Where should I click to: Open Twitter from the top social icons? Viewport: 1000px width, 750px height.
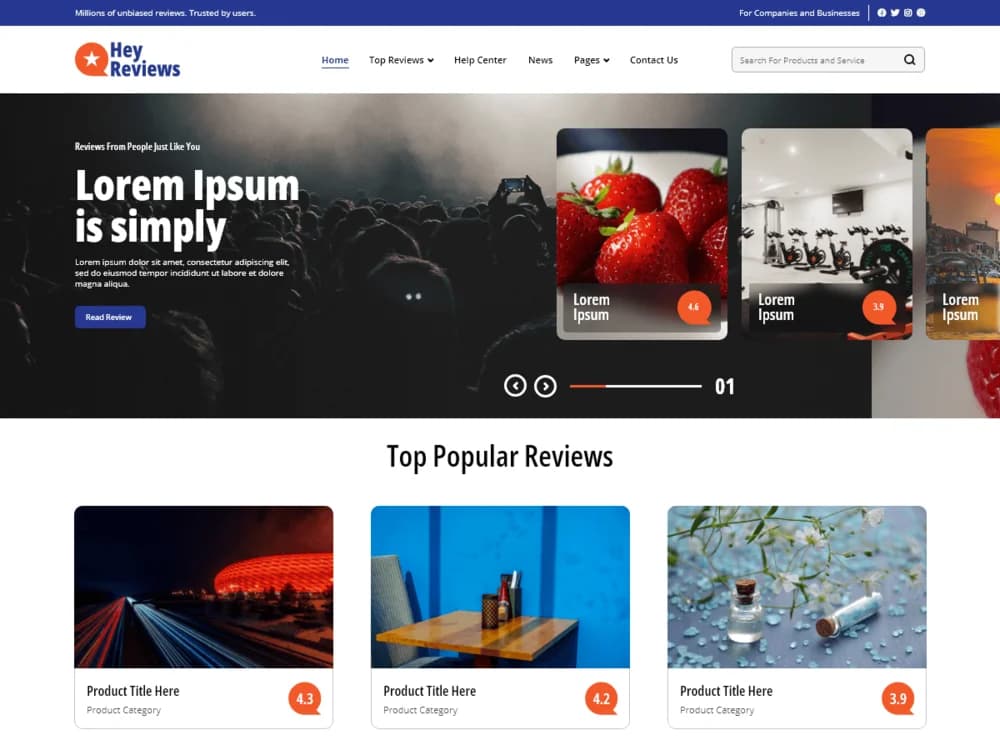pyautogui.click(x=895, y=13)
